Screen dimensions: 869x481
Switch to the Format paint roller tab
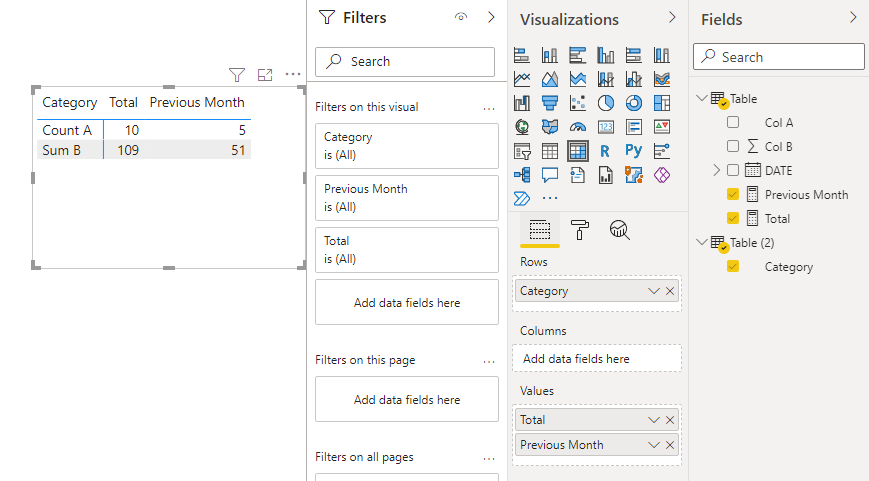tap(579, 229)
